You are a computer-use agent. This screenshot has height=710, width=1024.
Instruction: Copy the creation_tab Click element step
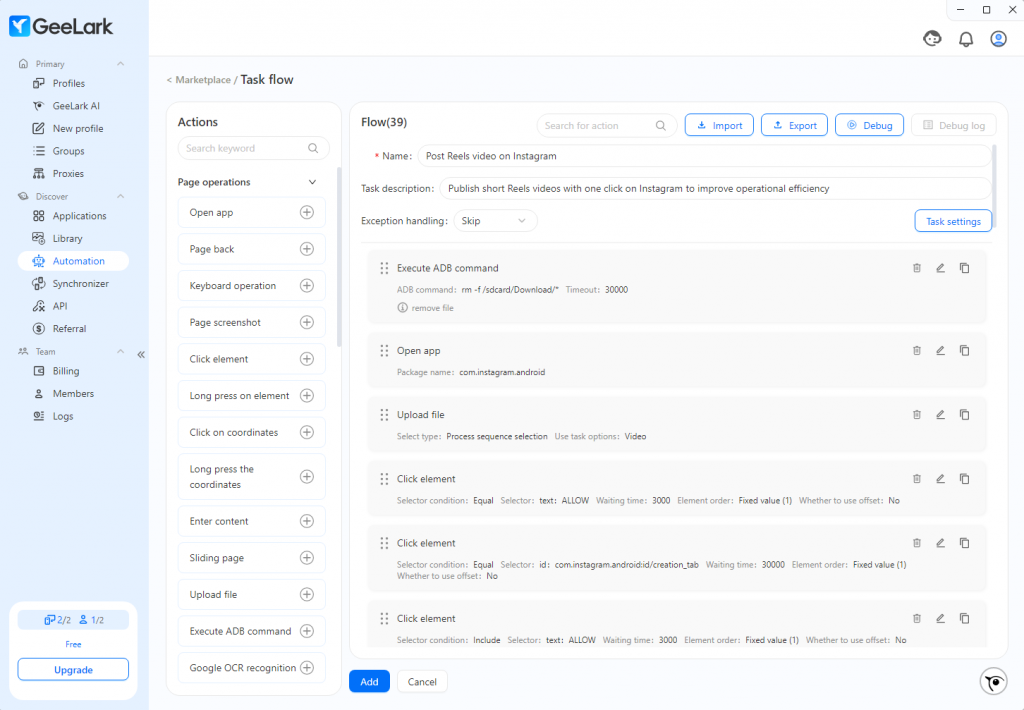[x=964, y=542]
